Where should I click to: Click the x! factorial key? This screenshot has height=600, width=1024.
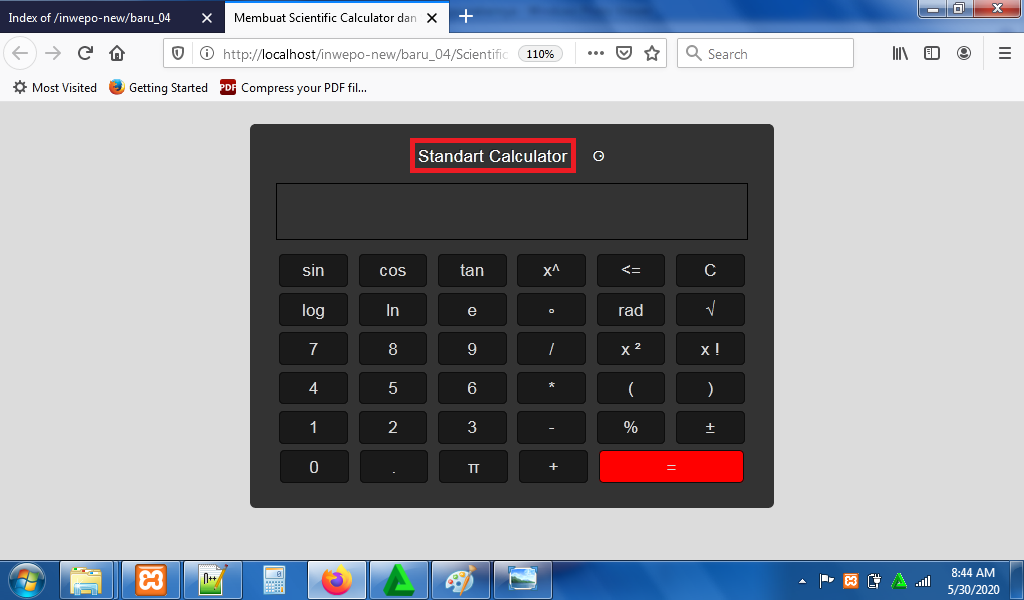coord(711,349)
